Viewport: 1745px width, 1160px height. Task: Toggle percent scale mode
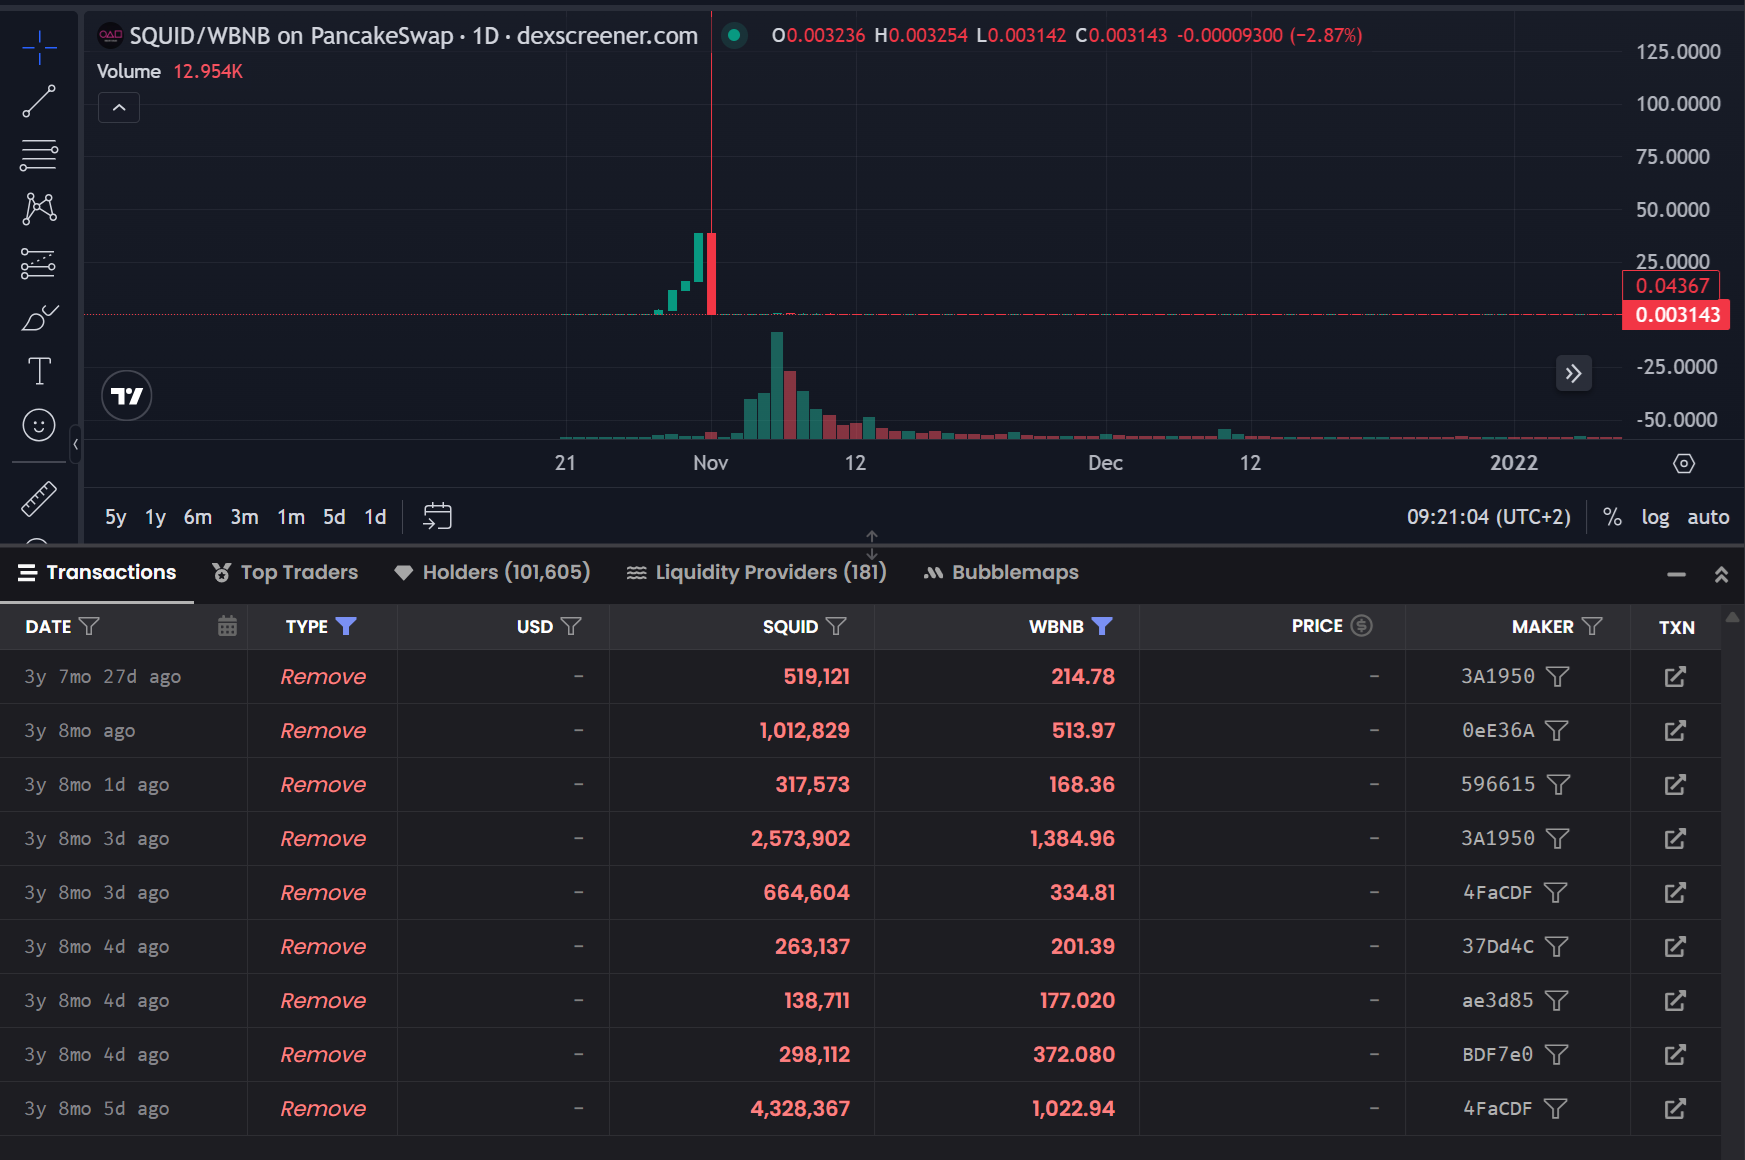[1612, 517]
